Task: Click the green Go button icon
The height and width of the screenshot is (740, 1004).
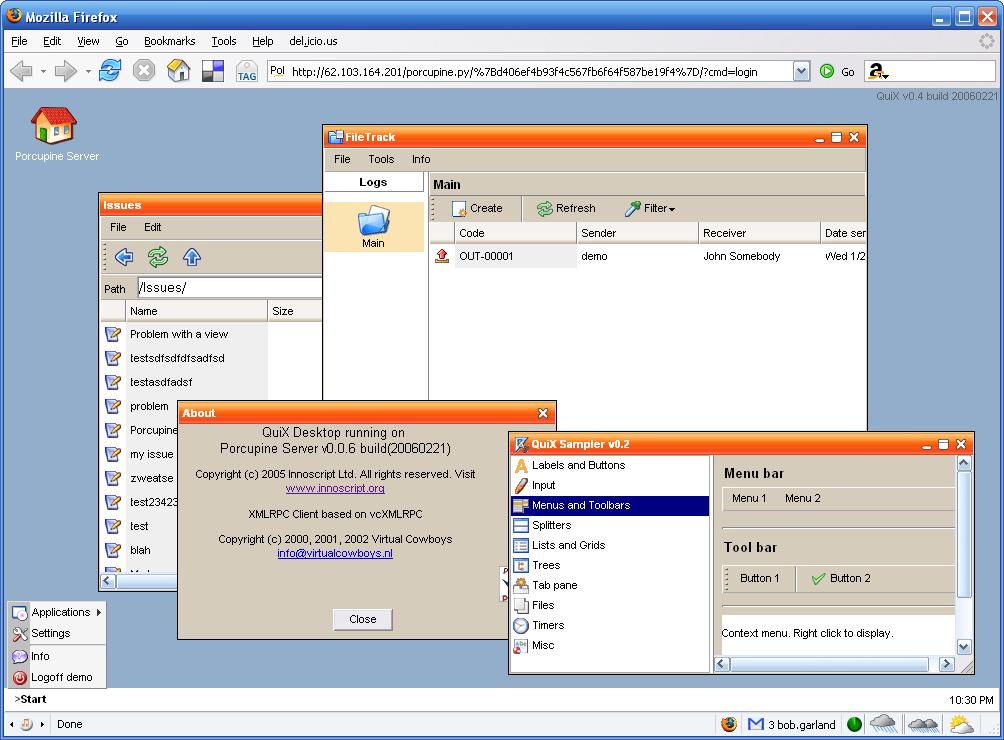Action: [x=827, y=71]
